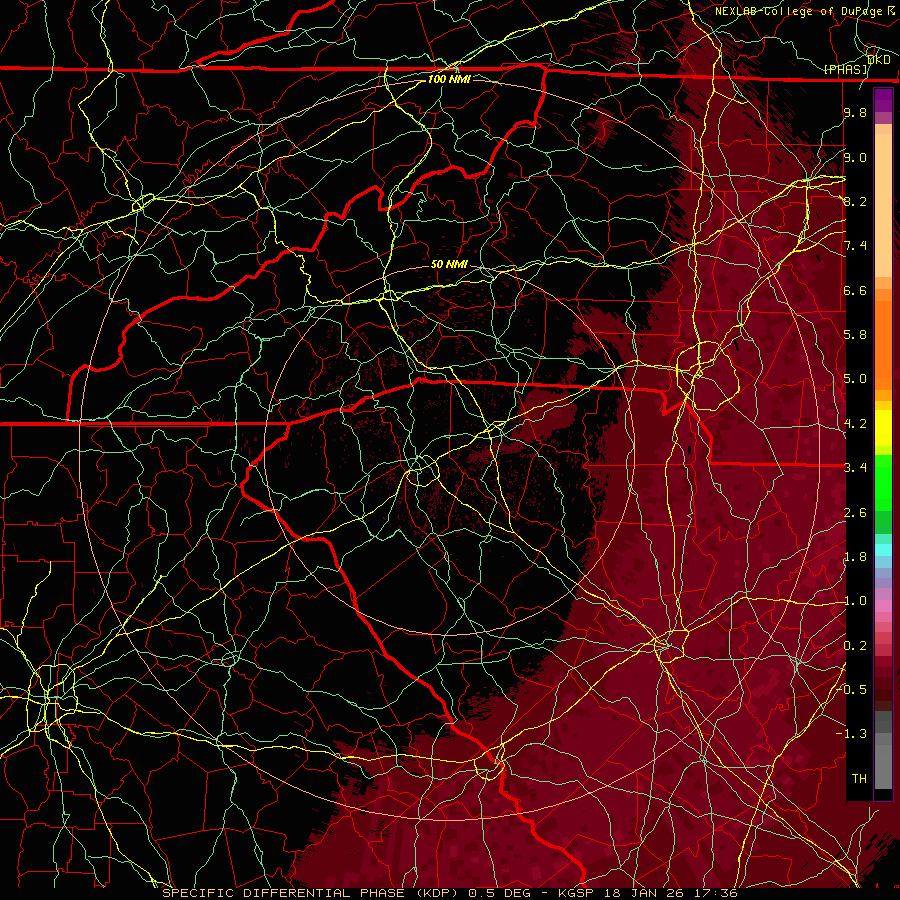Image resolution: width=900 pixels, height=900 pixels.
Task: Click the "17:36" timestamp in the caption
Action: (716, 893)
